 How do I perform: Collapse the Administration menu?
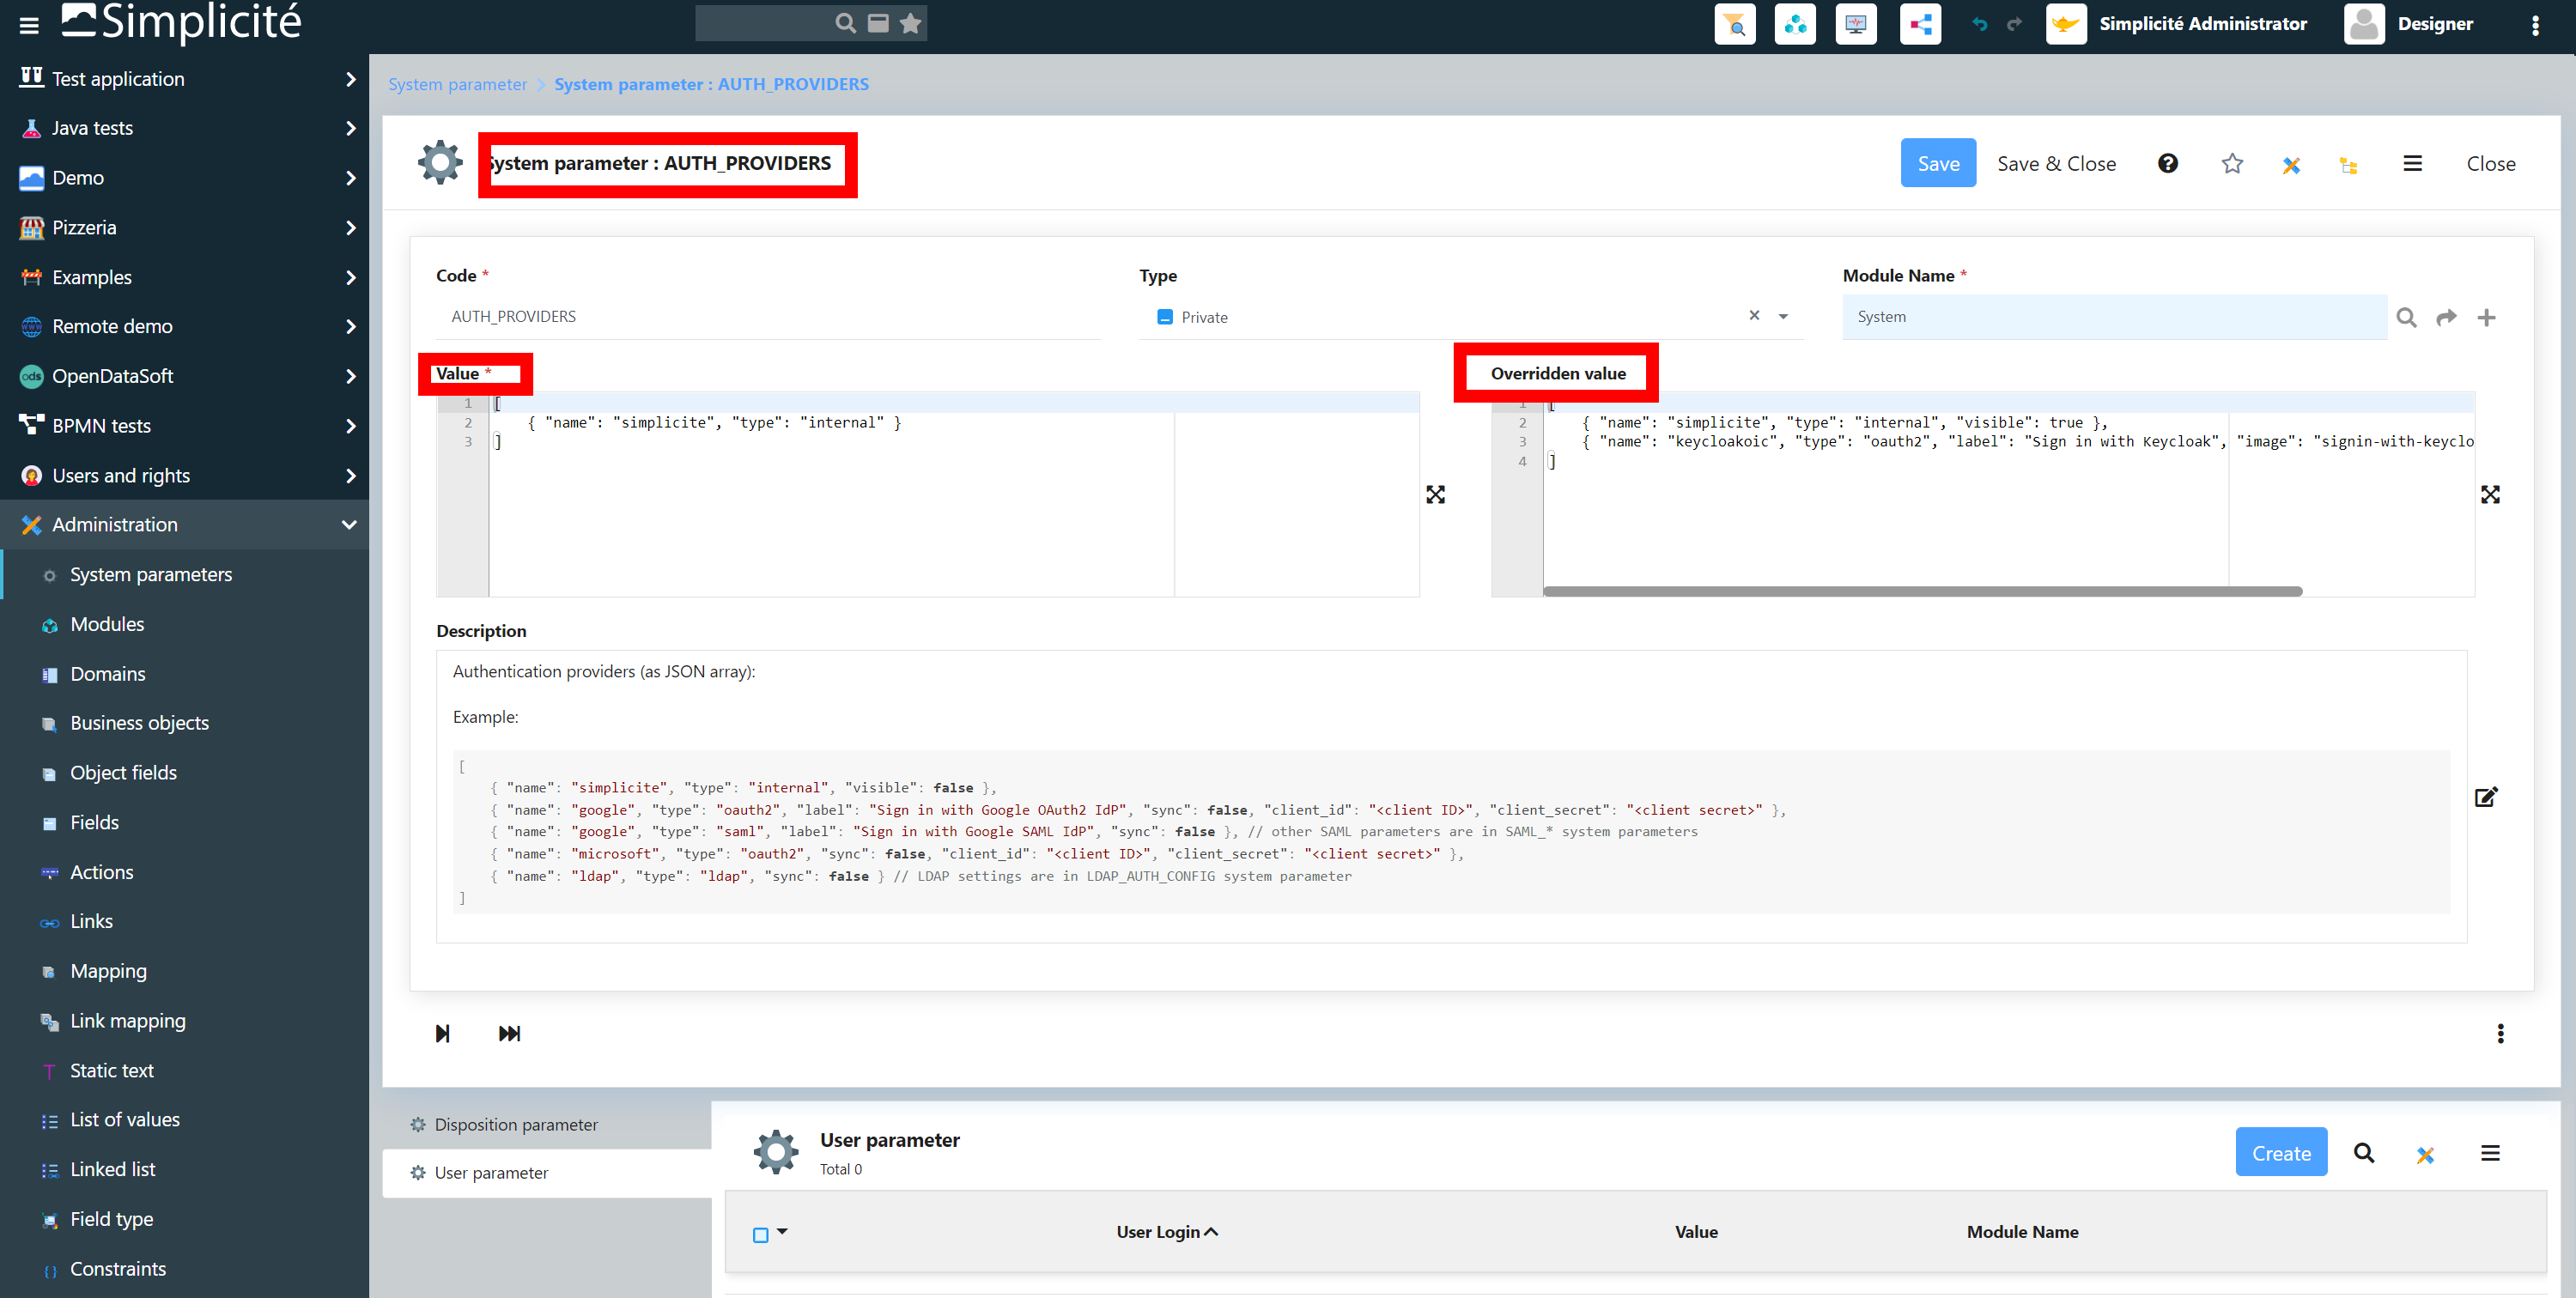(x=184, y=525)
